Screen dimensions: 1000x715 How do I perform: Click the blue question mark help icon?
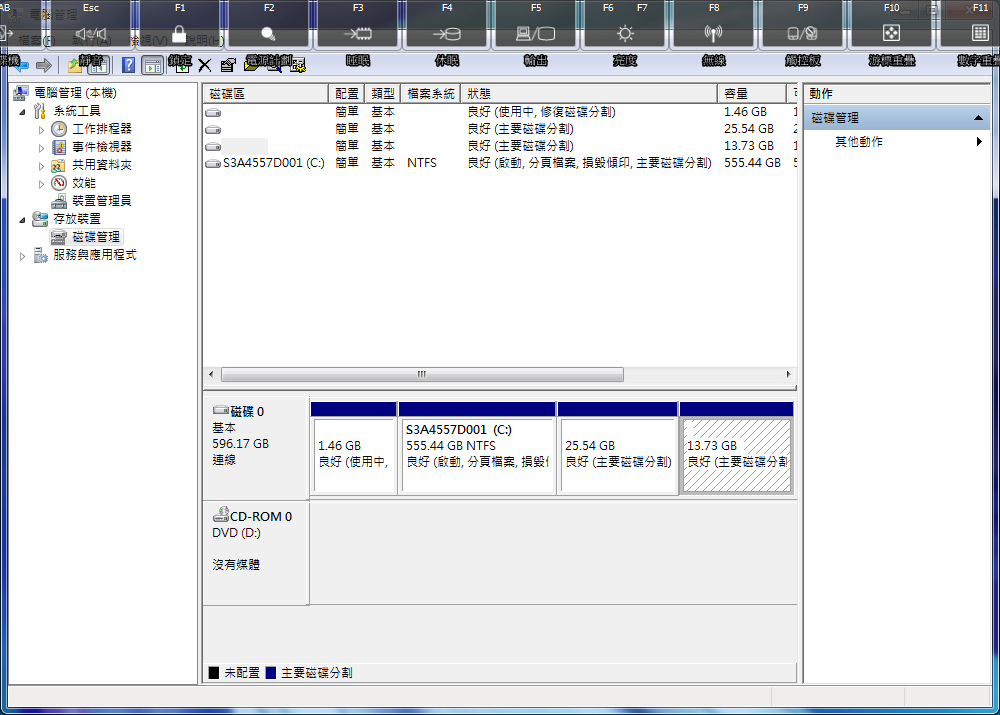128,65
